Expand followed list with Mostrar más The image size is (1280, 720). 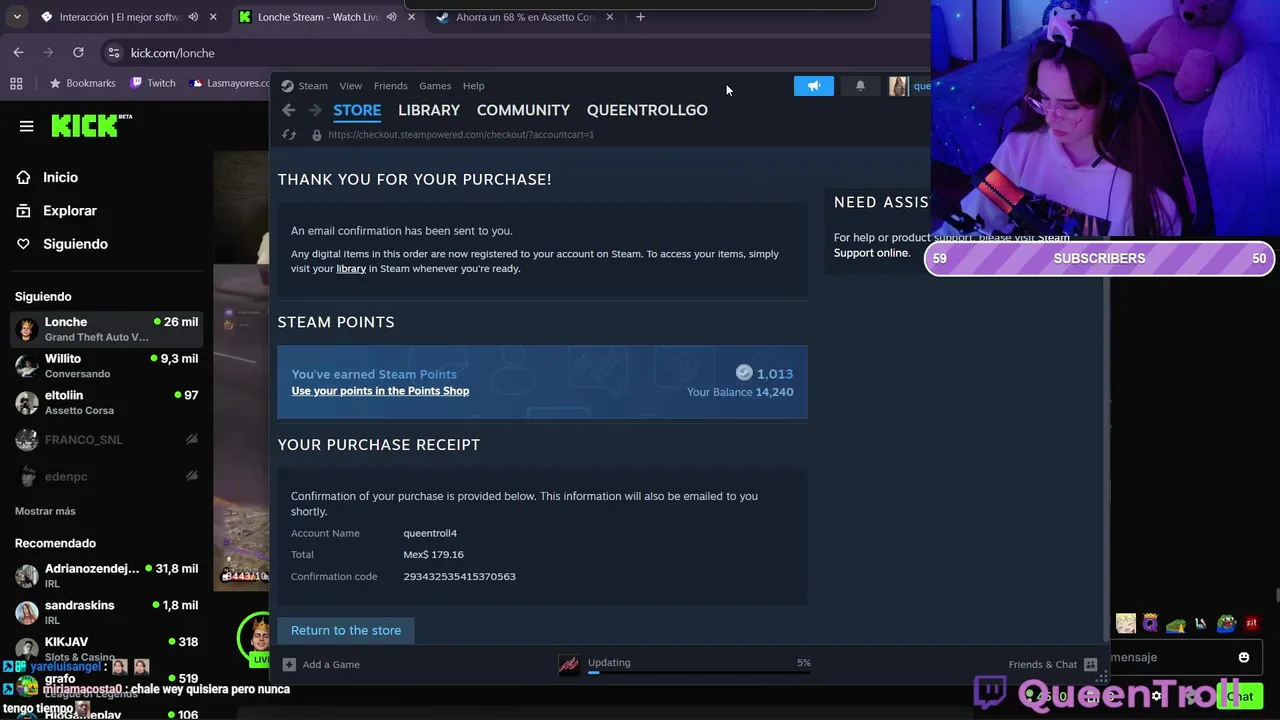(45, 511)
